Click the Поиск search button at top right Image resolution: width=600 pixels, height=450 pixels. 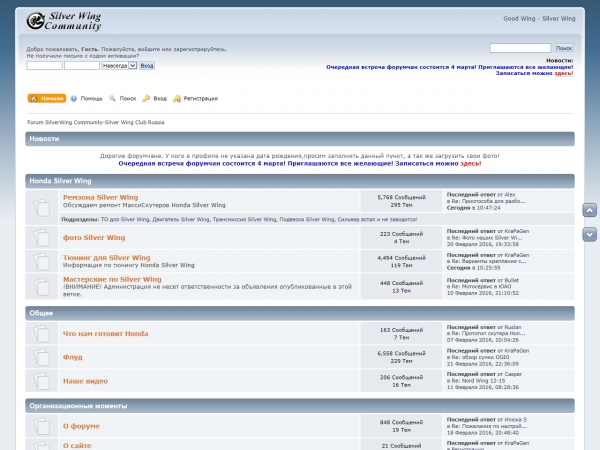pyautogui.click(x=564, y=48)
